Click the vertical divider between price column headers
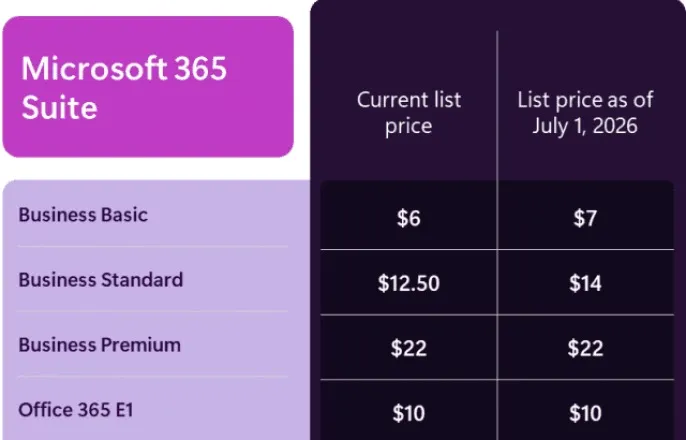This screenshot has height=440, width=686. (497, 110)
